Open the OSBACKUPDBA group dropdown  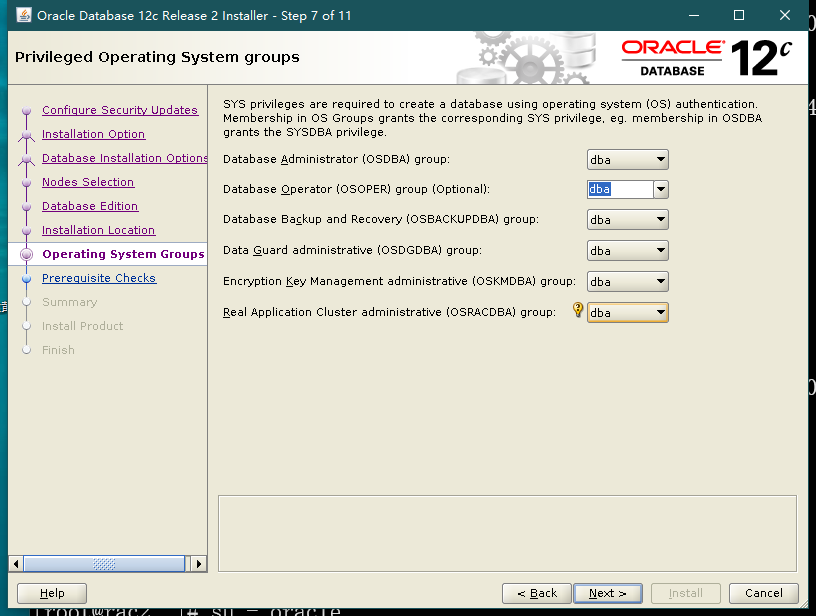pyautogui.click(x=628, y=220)
